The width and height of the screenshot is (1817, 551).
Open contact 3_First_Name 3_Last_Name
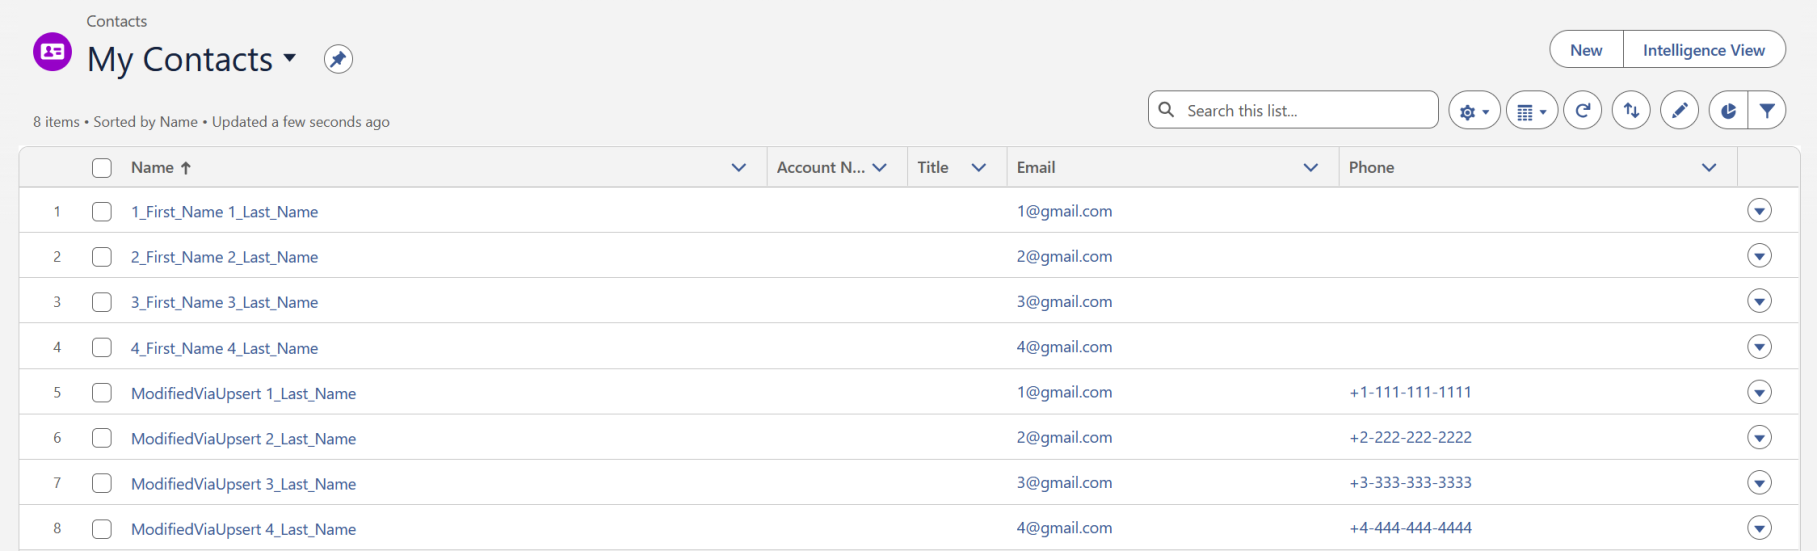coord(224,302)
